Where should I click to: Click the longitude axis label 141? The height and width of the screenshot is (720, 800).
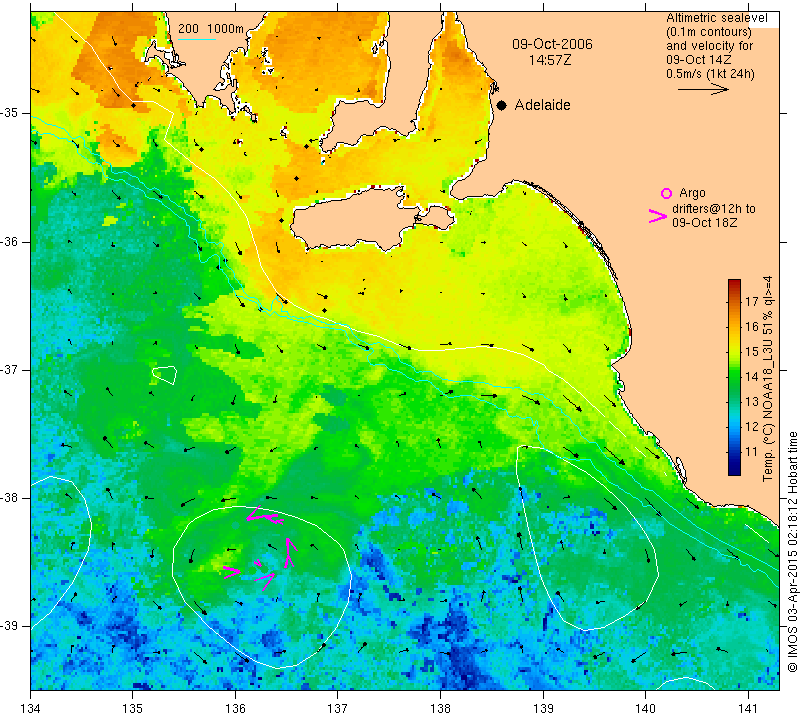pyautogui.click(x=748, y=709)
